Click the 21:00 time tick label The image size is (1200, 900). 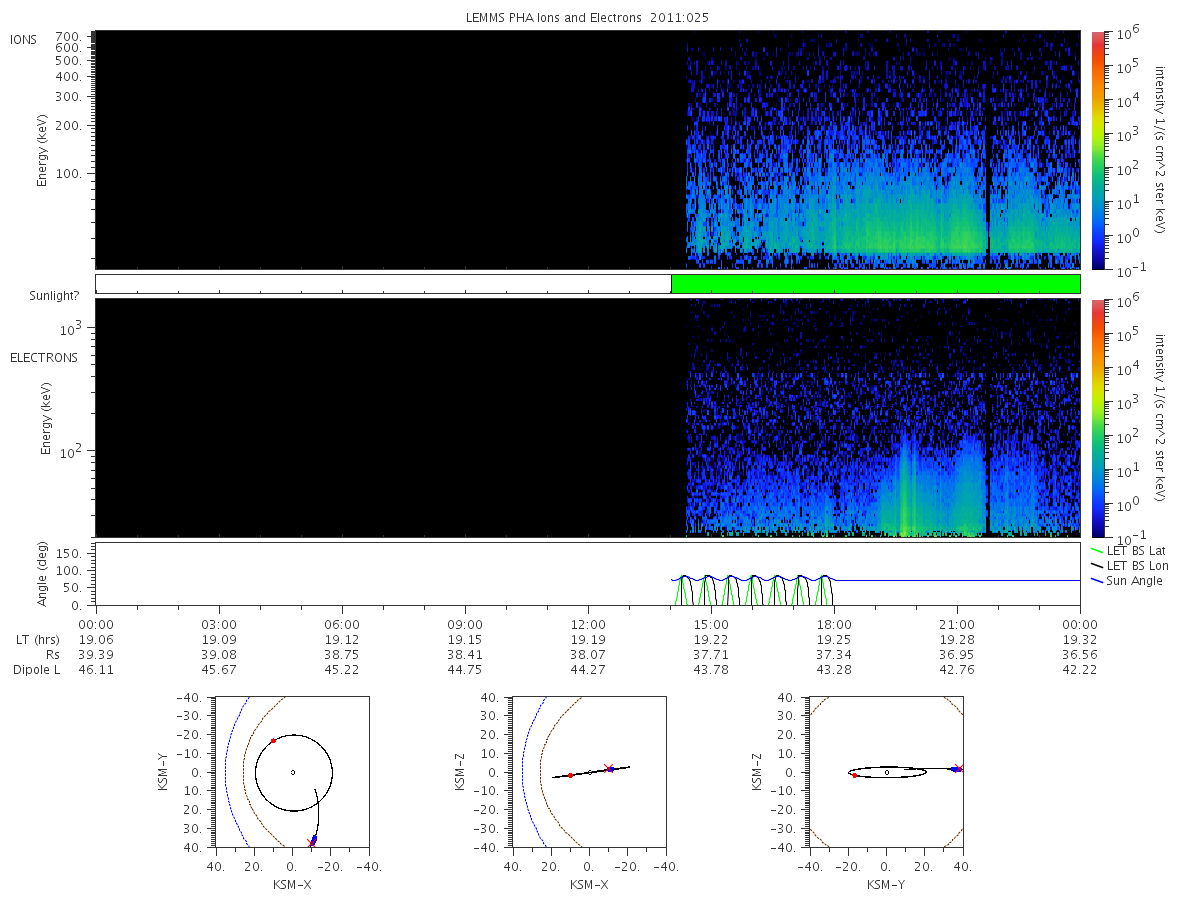click(x=957, y=625)
